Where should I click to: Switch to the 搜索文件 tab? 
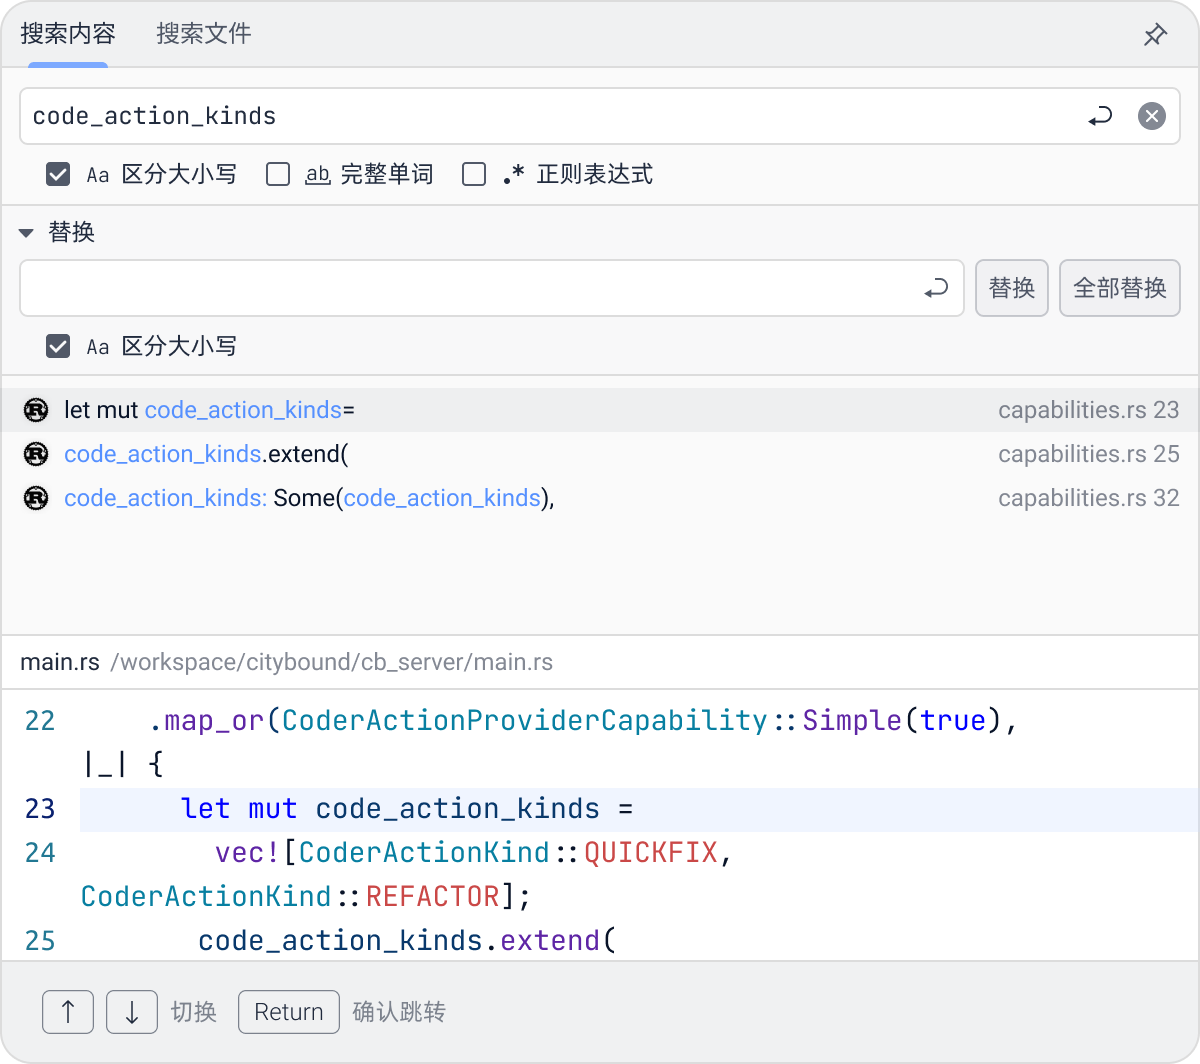[x=204, y=34]
